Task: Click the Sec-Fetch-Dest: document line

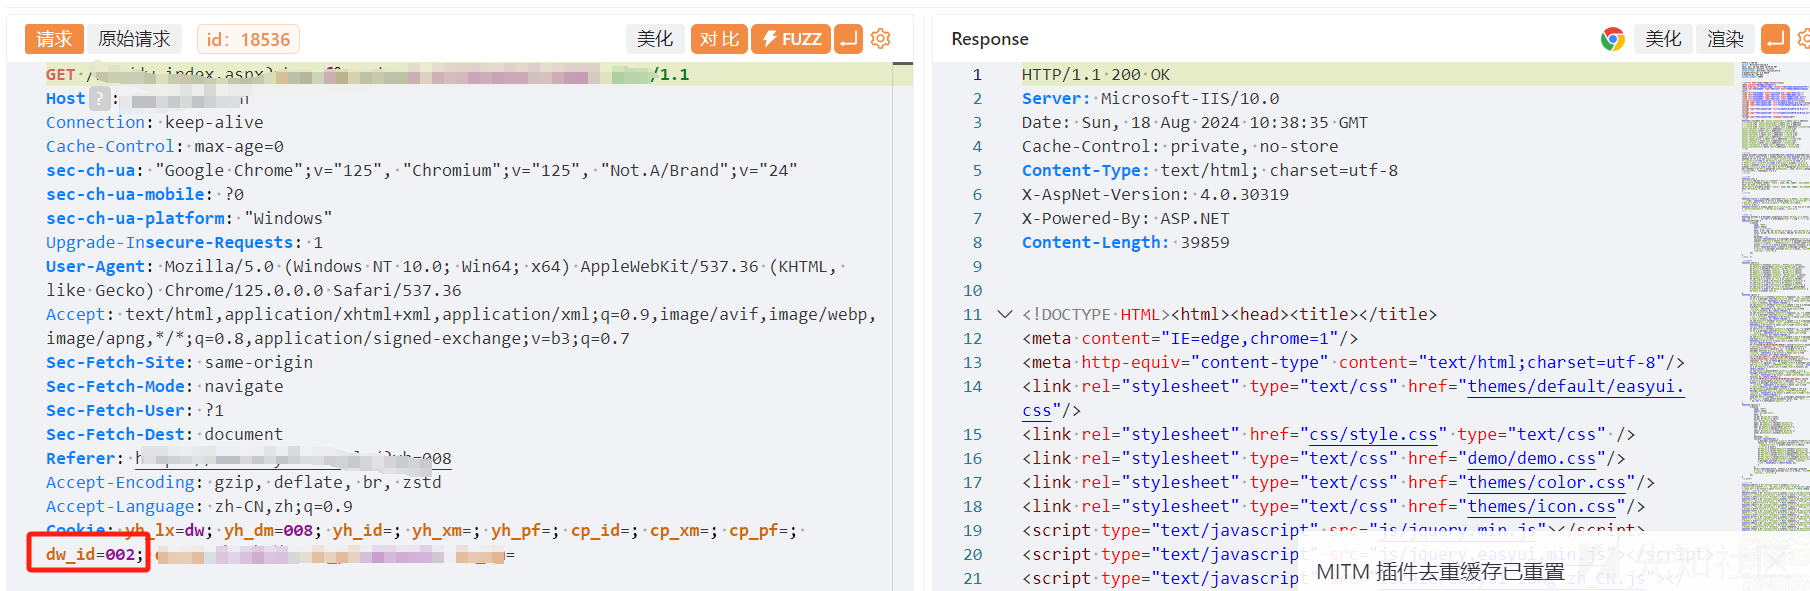Action: (x=165, y=434)
